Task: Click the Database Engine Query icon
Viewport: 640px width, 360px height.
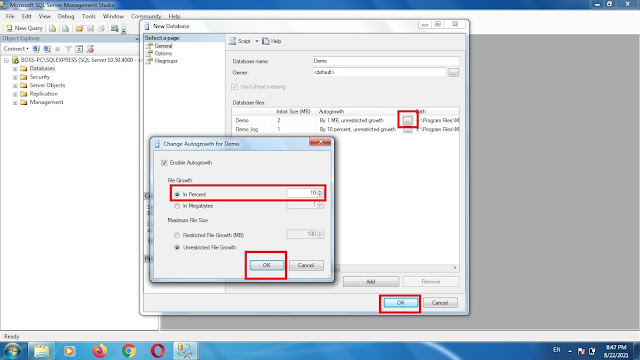Action: pos(53,28)
